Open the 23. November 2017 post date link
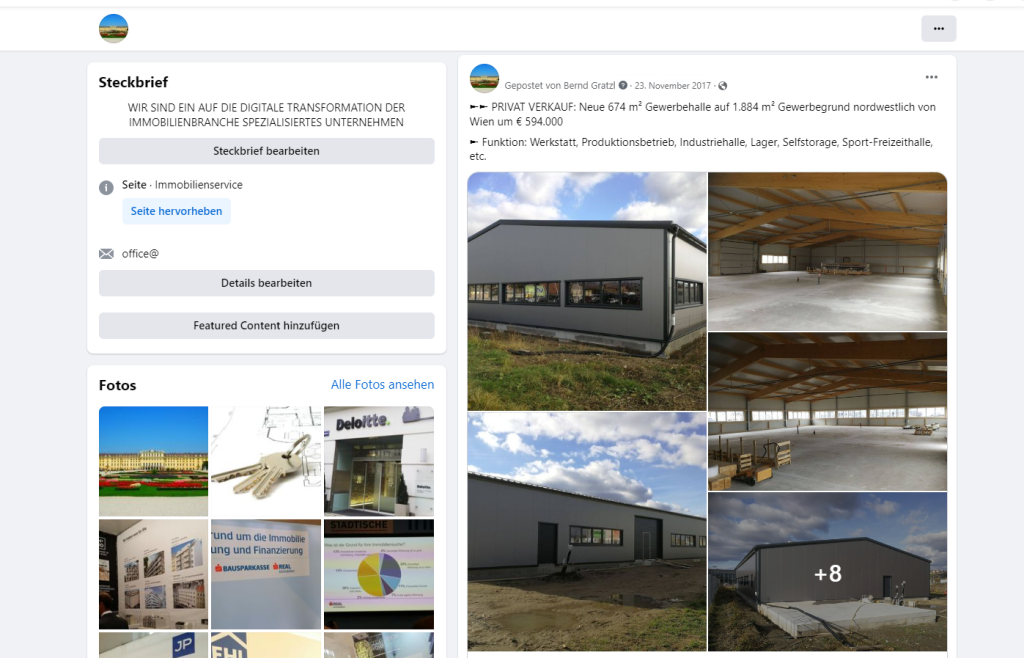Viewport: 1024px width, 658px height. tap(673, 86)
